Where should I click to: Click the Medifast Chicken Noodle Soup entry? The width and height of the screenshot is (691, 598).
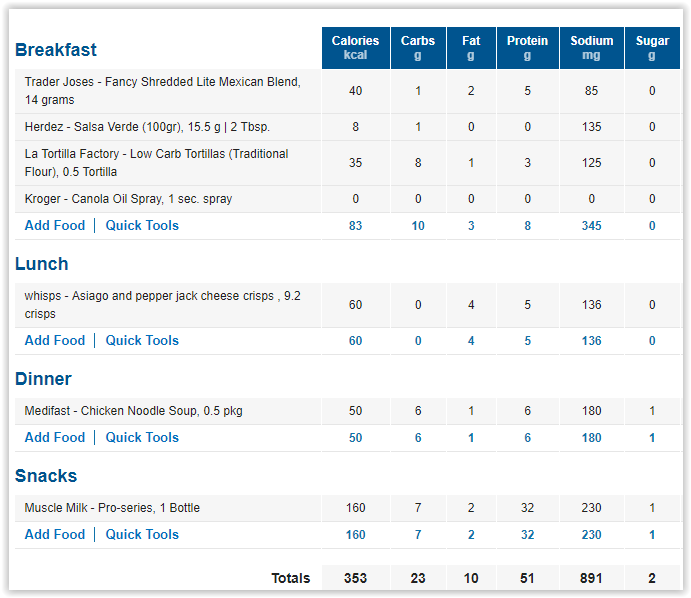click(x=134, y=411)
